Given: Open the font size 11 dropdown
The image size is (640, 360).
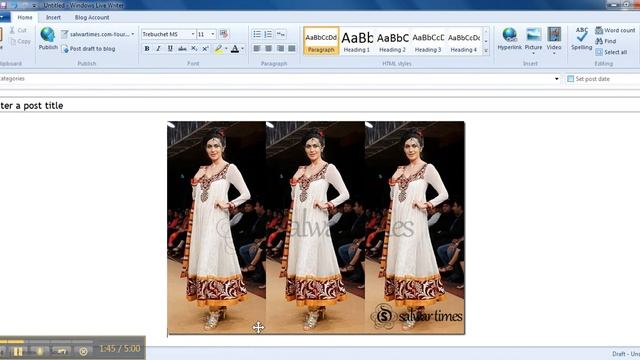Looking at the screenshot, I should pos(213,34).
